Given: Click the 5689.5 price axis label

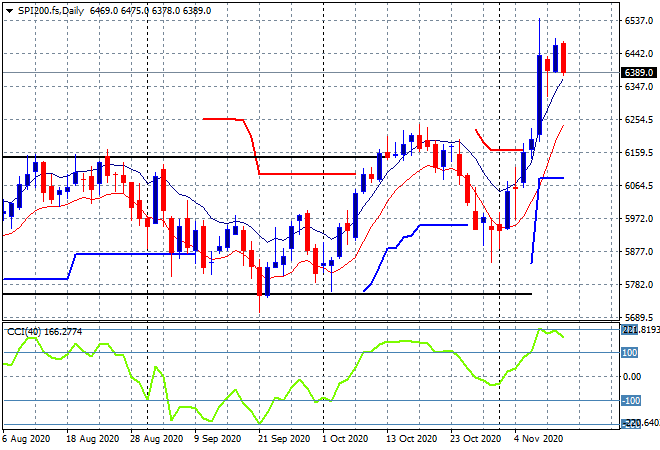Looking at the screenshot, I should (x=639, y=317).
